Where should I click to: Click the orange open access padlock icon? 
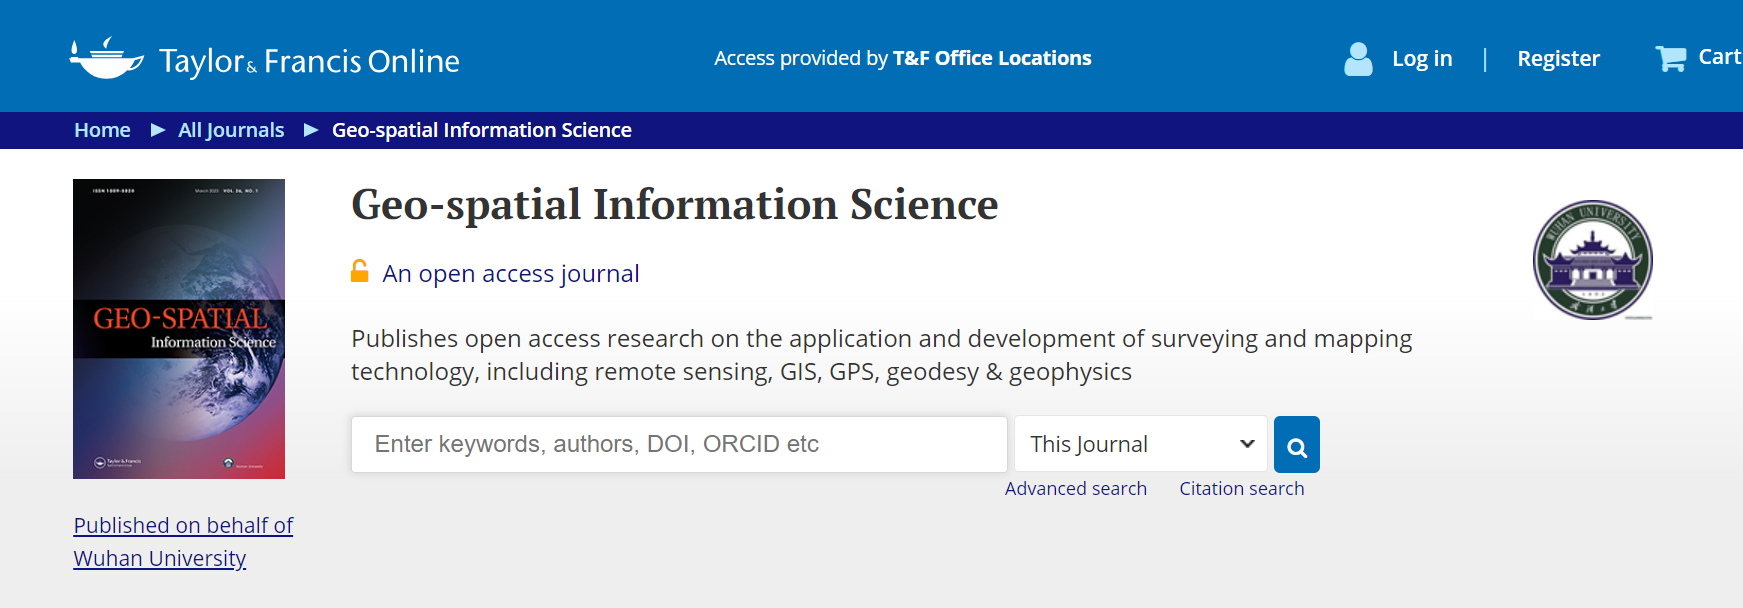pyautogui.click(x=360, y=271)
